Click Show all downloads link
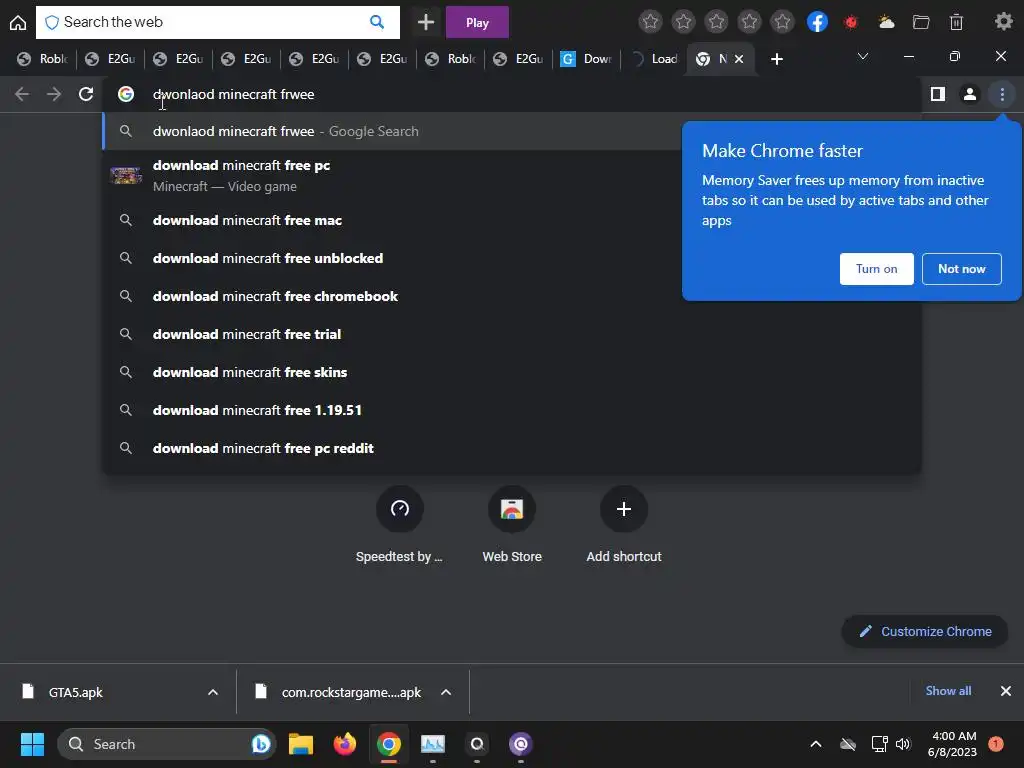Image resolution: width=1024 pixels, height=768 pixels. (948, 691)
